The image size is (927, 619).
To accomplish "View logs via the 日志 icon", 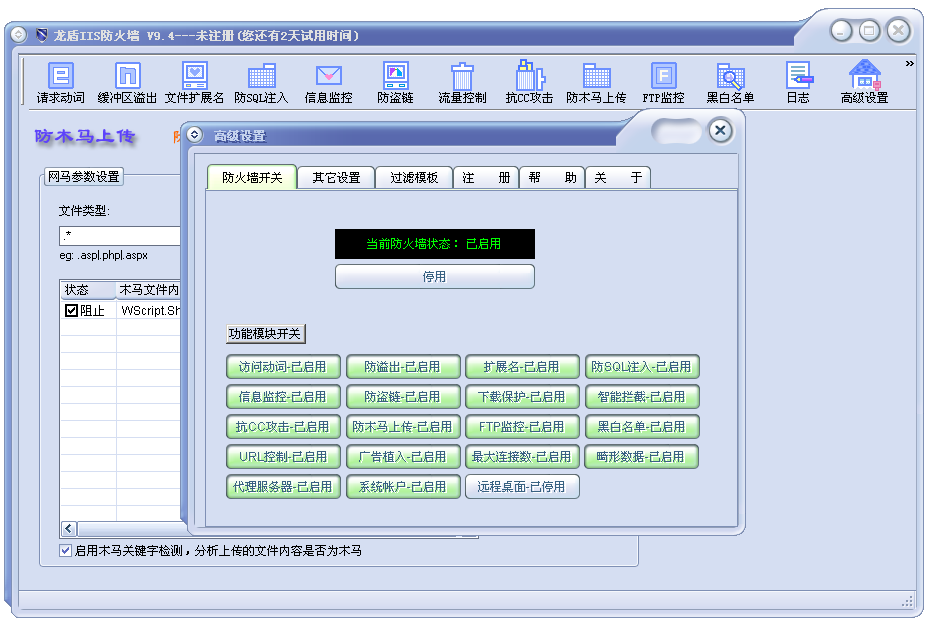I will tap(797, 80).
